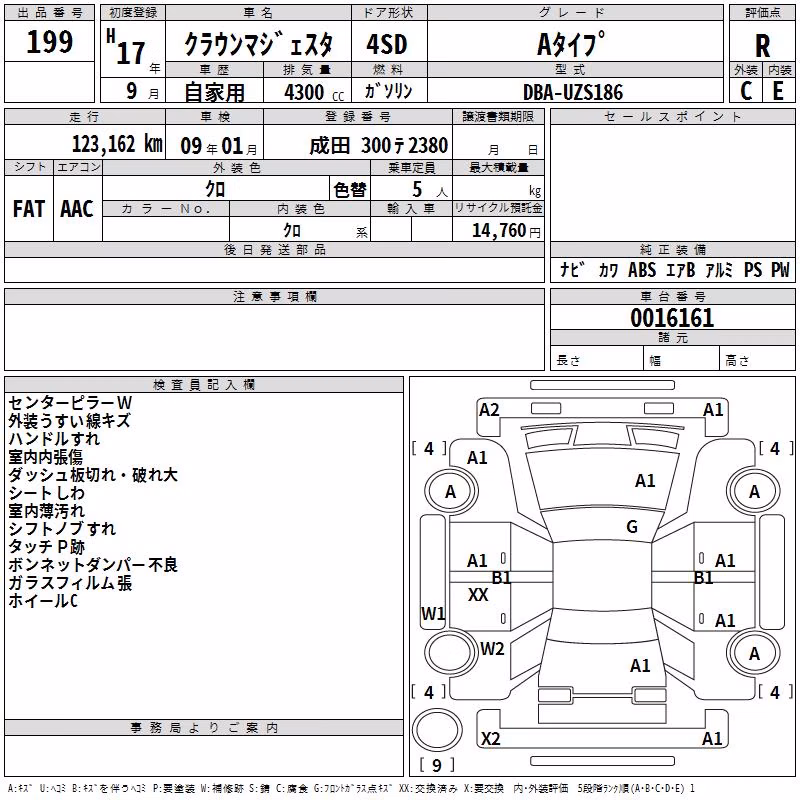Image resolution: width=800 pixels, height=800 pixels.
Task: Click the エアB airbag entry
Action: tap(681, 269)
